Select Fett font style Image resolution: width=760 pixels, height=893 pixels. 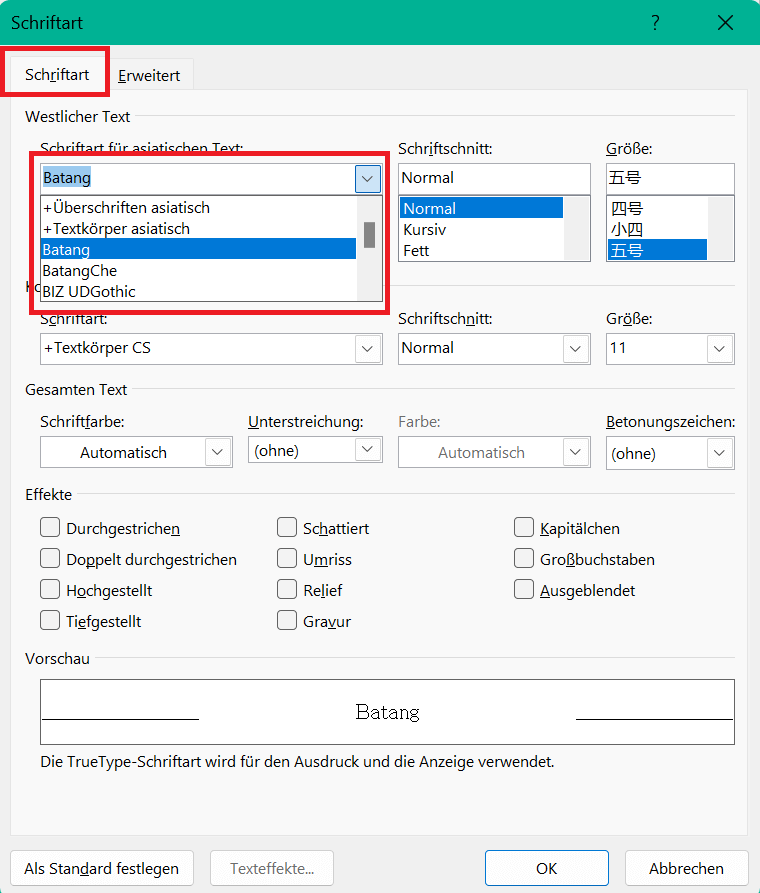coord(417,251)
